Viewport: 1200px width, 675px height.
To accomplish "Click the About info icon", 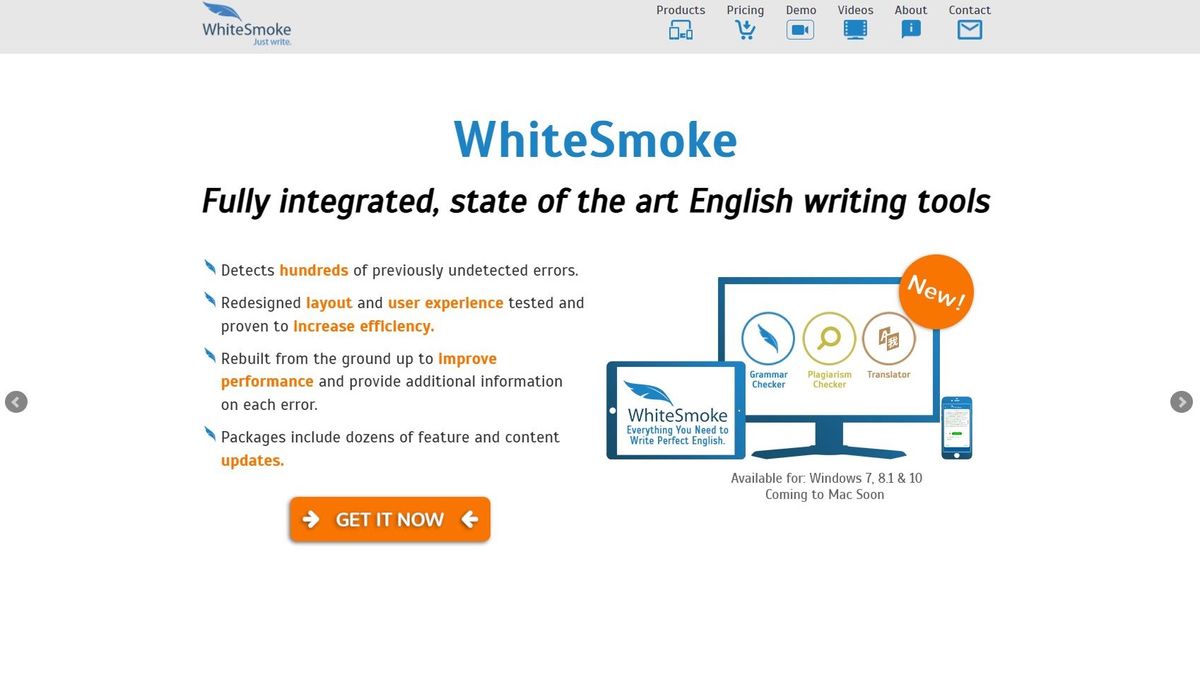I will point(909,29).
